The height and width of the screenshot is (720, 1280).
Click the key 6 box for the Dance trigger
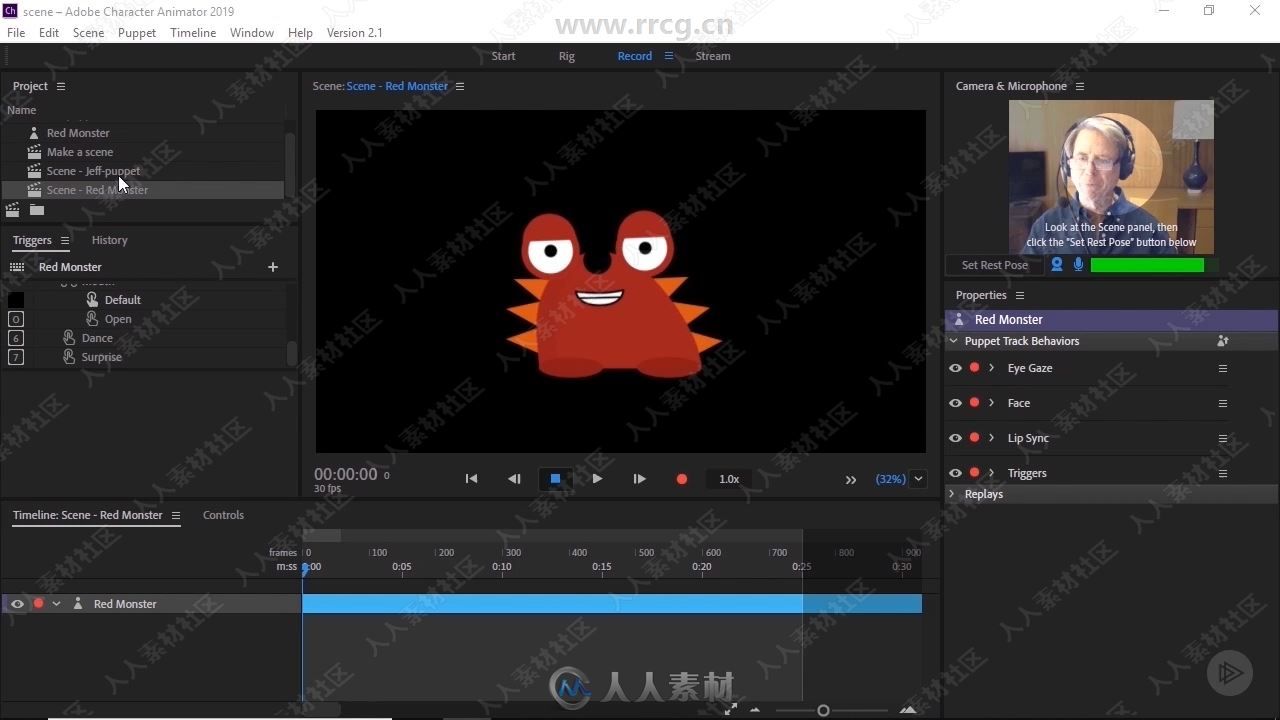pyautogui.click(x=16, y=338)
